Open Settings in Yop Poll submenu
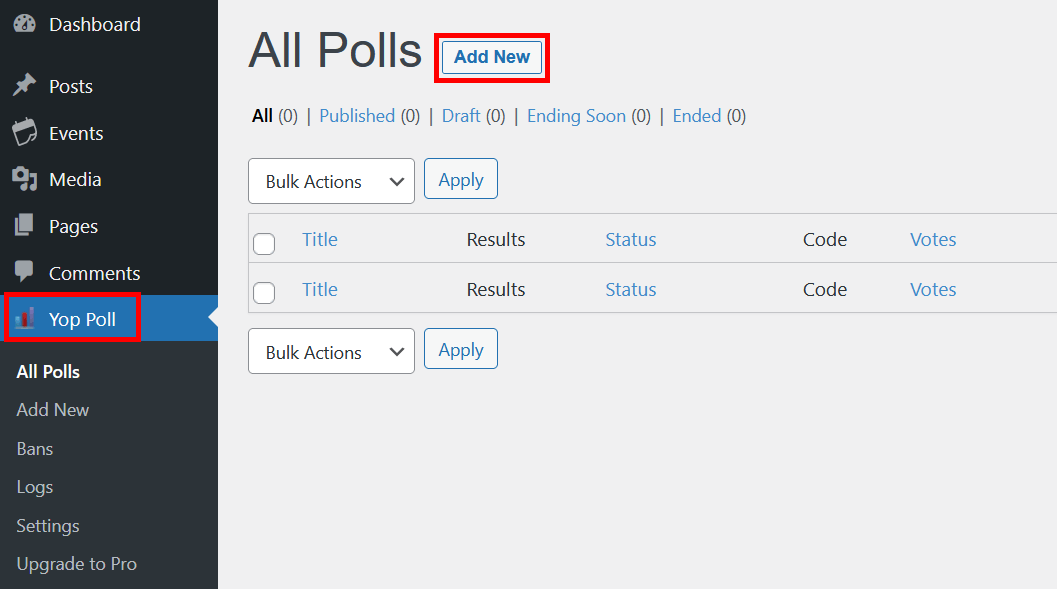This screenshot has width=1057, height=589. pyautogui.click(x=48, y=526)
